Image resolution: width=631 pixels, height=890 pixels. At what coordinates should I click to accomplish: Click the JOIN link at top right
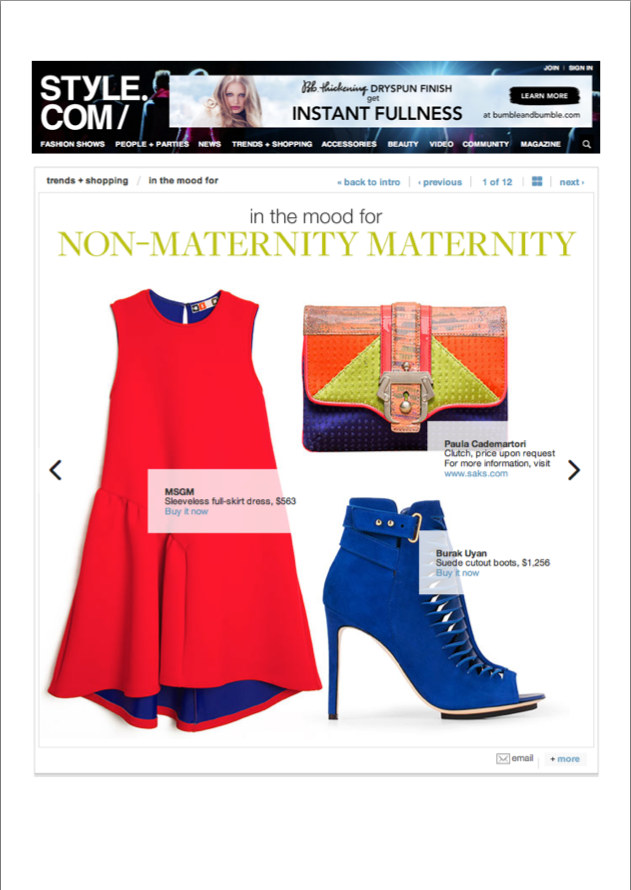point(551,68)
